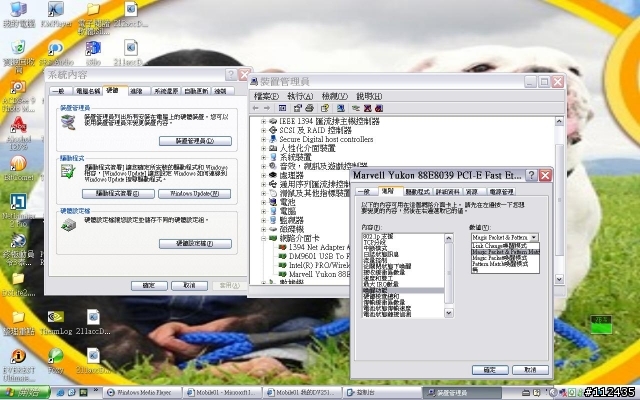The height and width of the screenshot is (400, 640).
Task: Click the 硬體設定檔(P) button
Action: (x=195, y=244)
